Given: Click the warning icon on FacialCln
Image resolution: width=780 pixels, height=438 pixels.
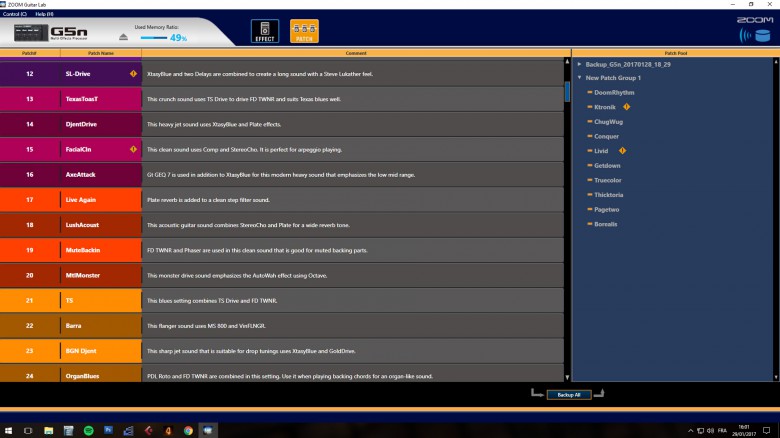Looking at the screenshot, I should point(133,149).
